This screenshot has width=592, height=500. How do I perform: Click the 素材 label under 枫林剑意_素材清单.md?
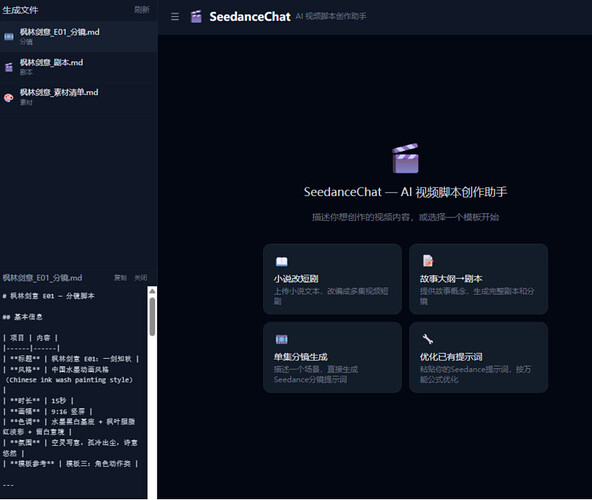(x=26, y=102)
